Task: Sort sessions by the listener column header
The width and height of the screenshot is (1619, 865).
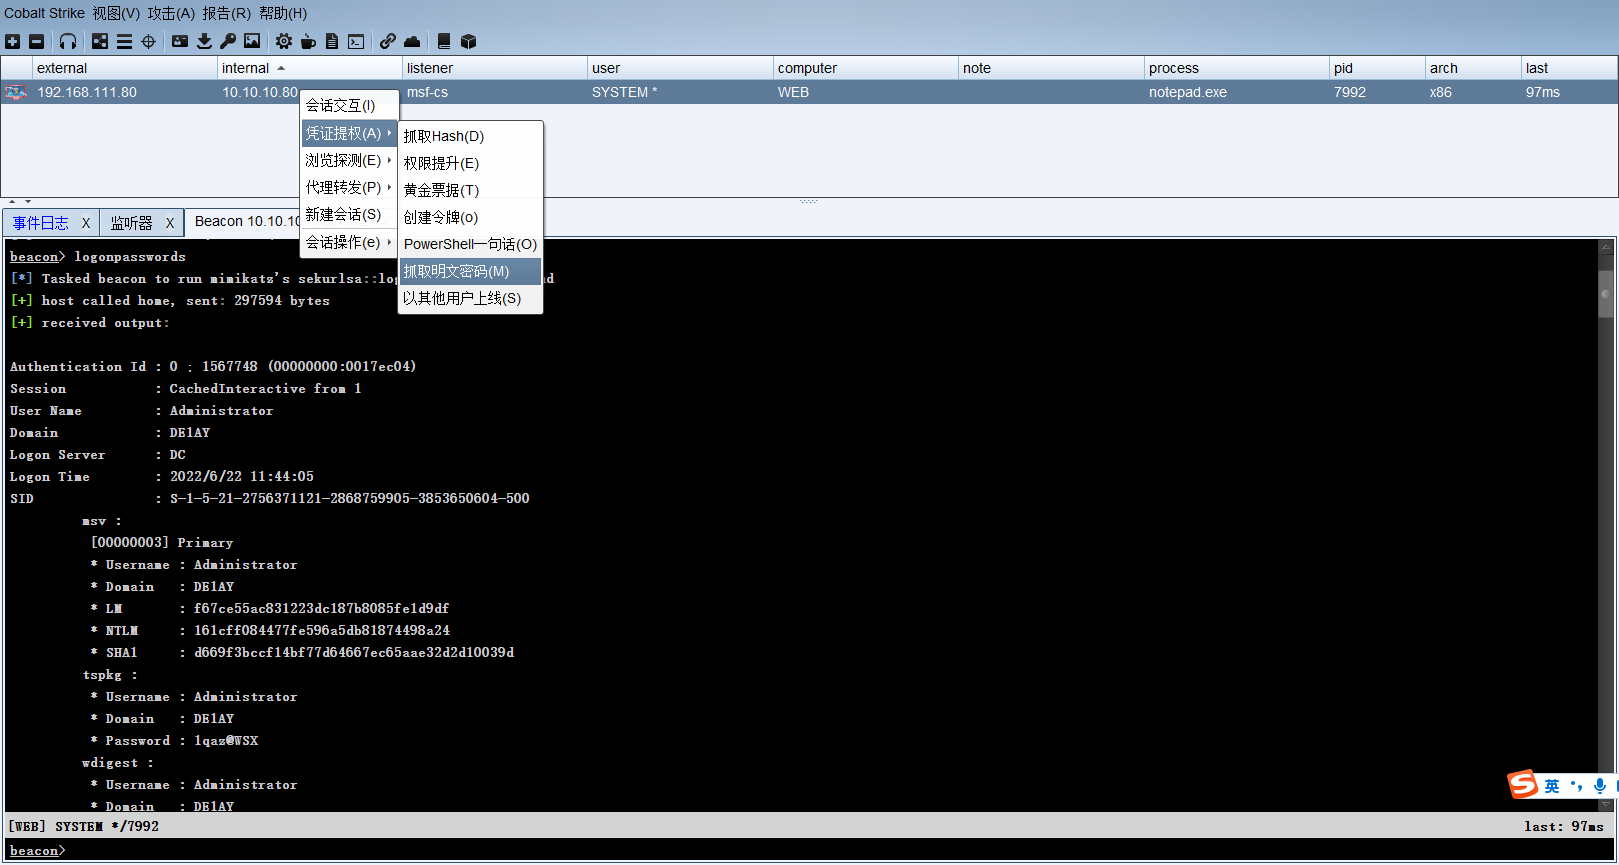Action: [x=494, y=68]
